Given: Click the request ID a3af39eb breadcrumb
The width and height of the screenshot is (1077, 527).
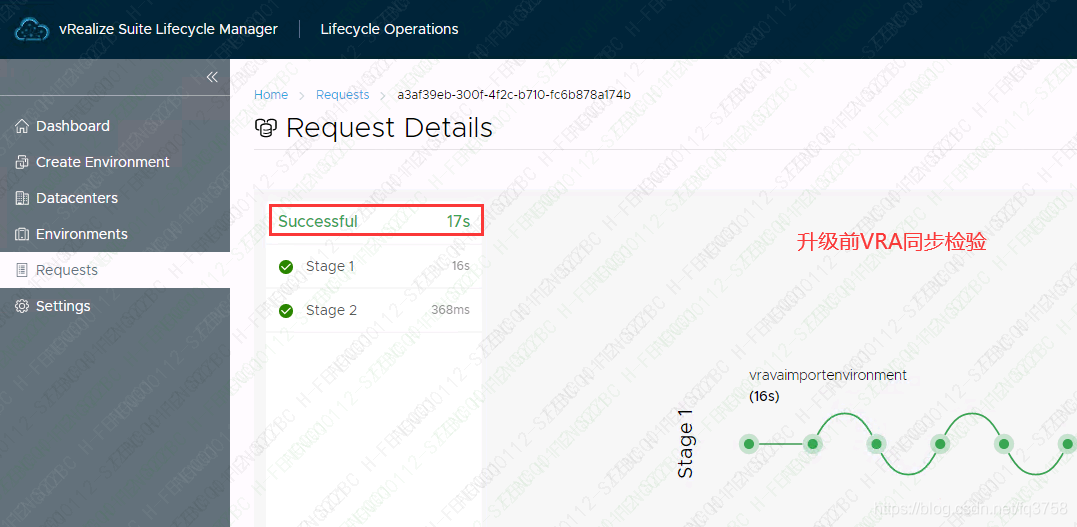Looking at the screenshot, I should (x=514, y=95).
